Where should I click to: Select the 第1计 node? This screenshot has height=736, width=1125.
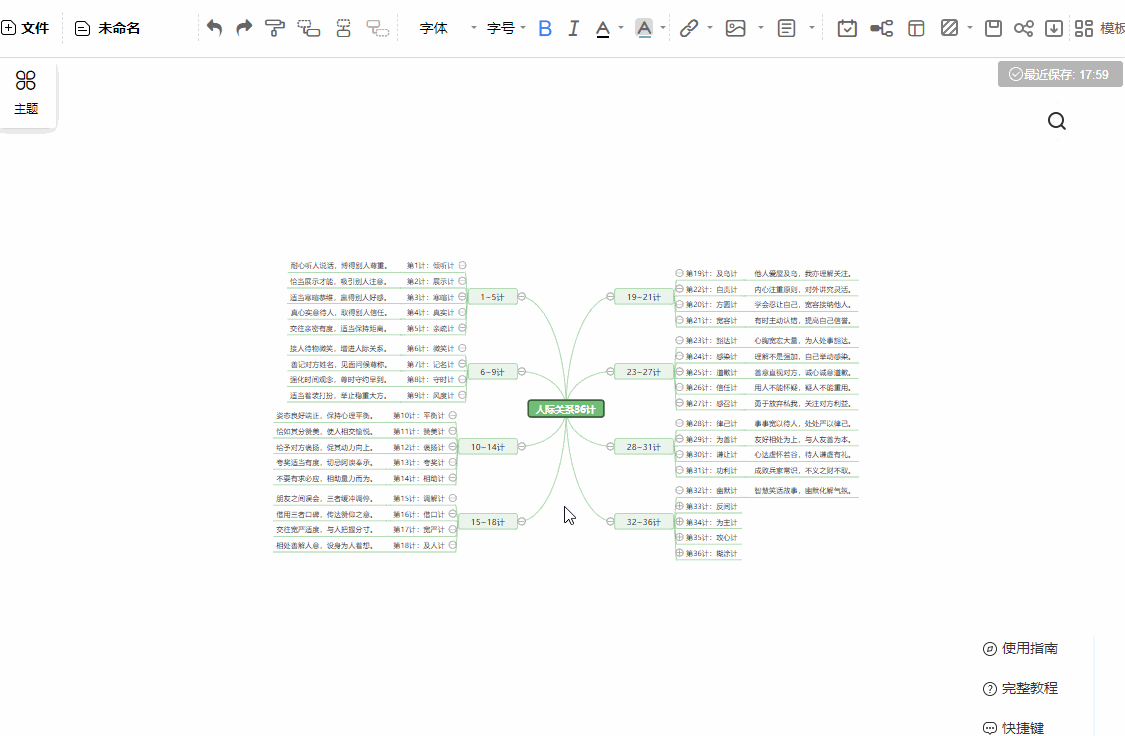coord(430,265)
